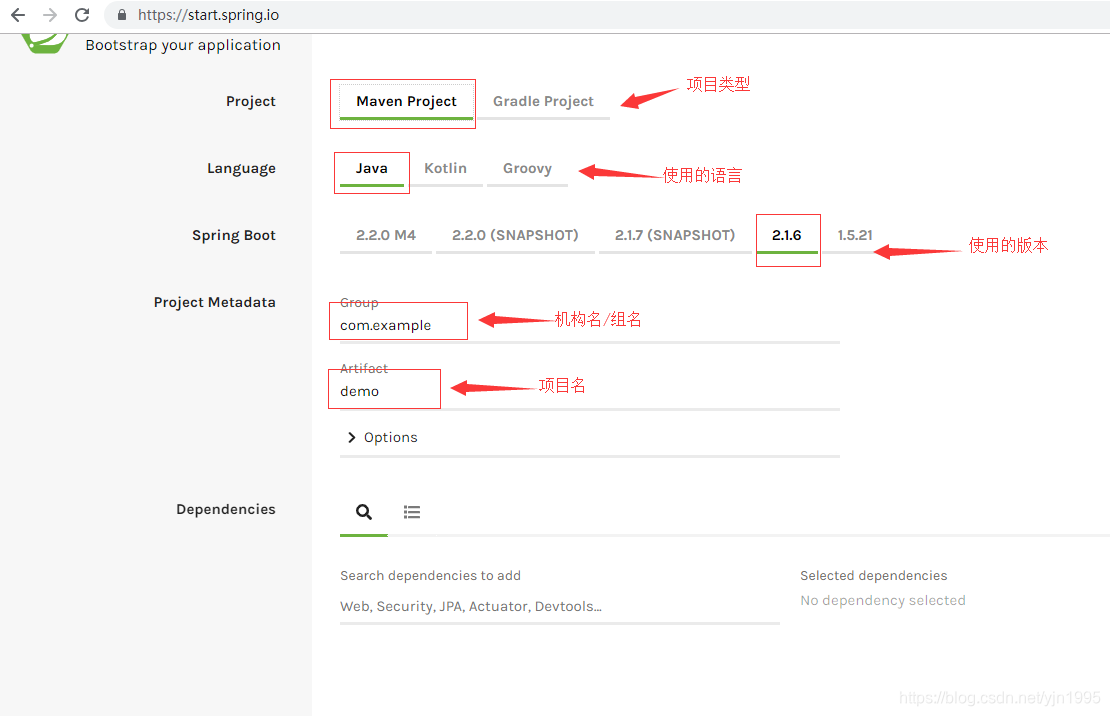The image size is (1110, 716).
Task: Click the browser forward arrow
Action: [50, 15]
